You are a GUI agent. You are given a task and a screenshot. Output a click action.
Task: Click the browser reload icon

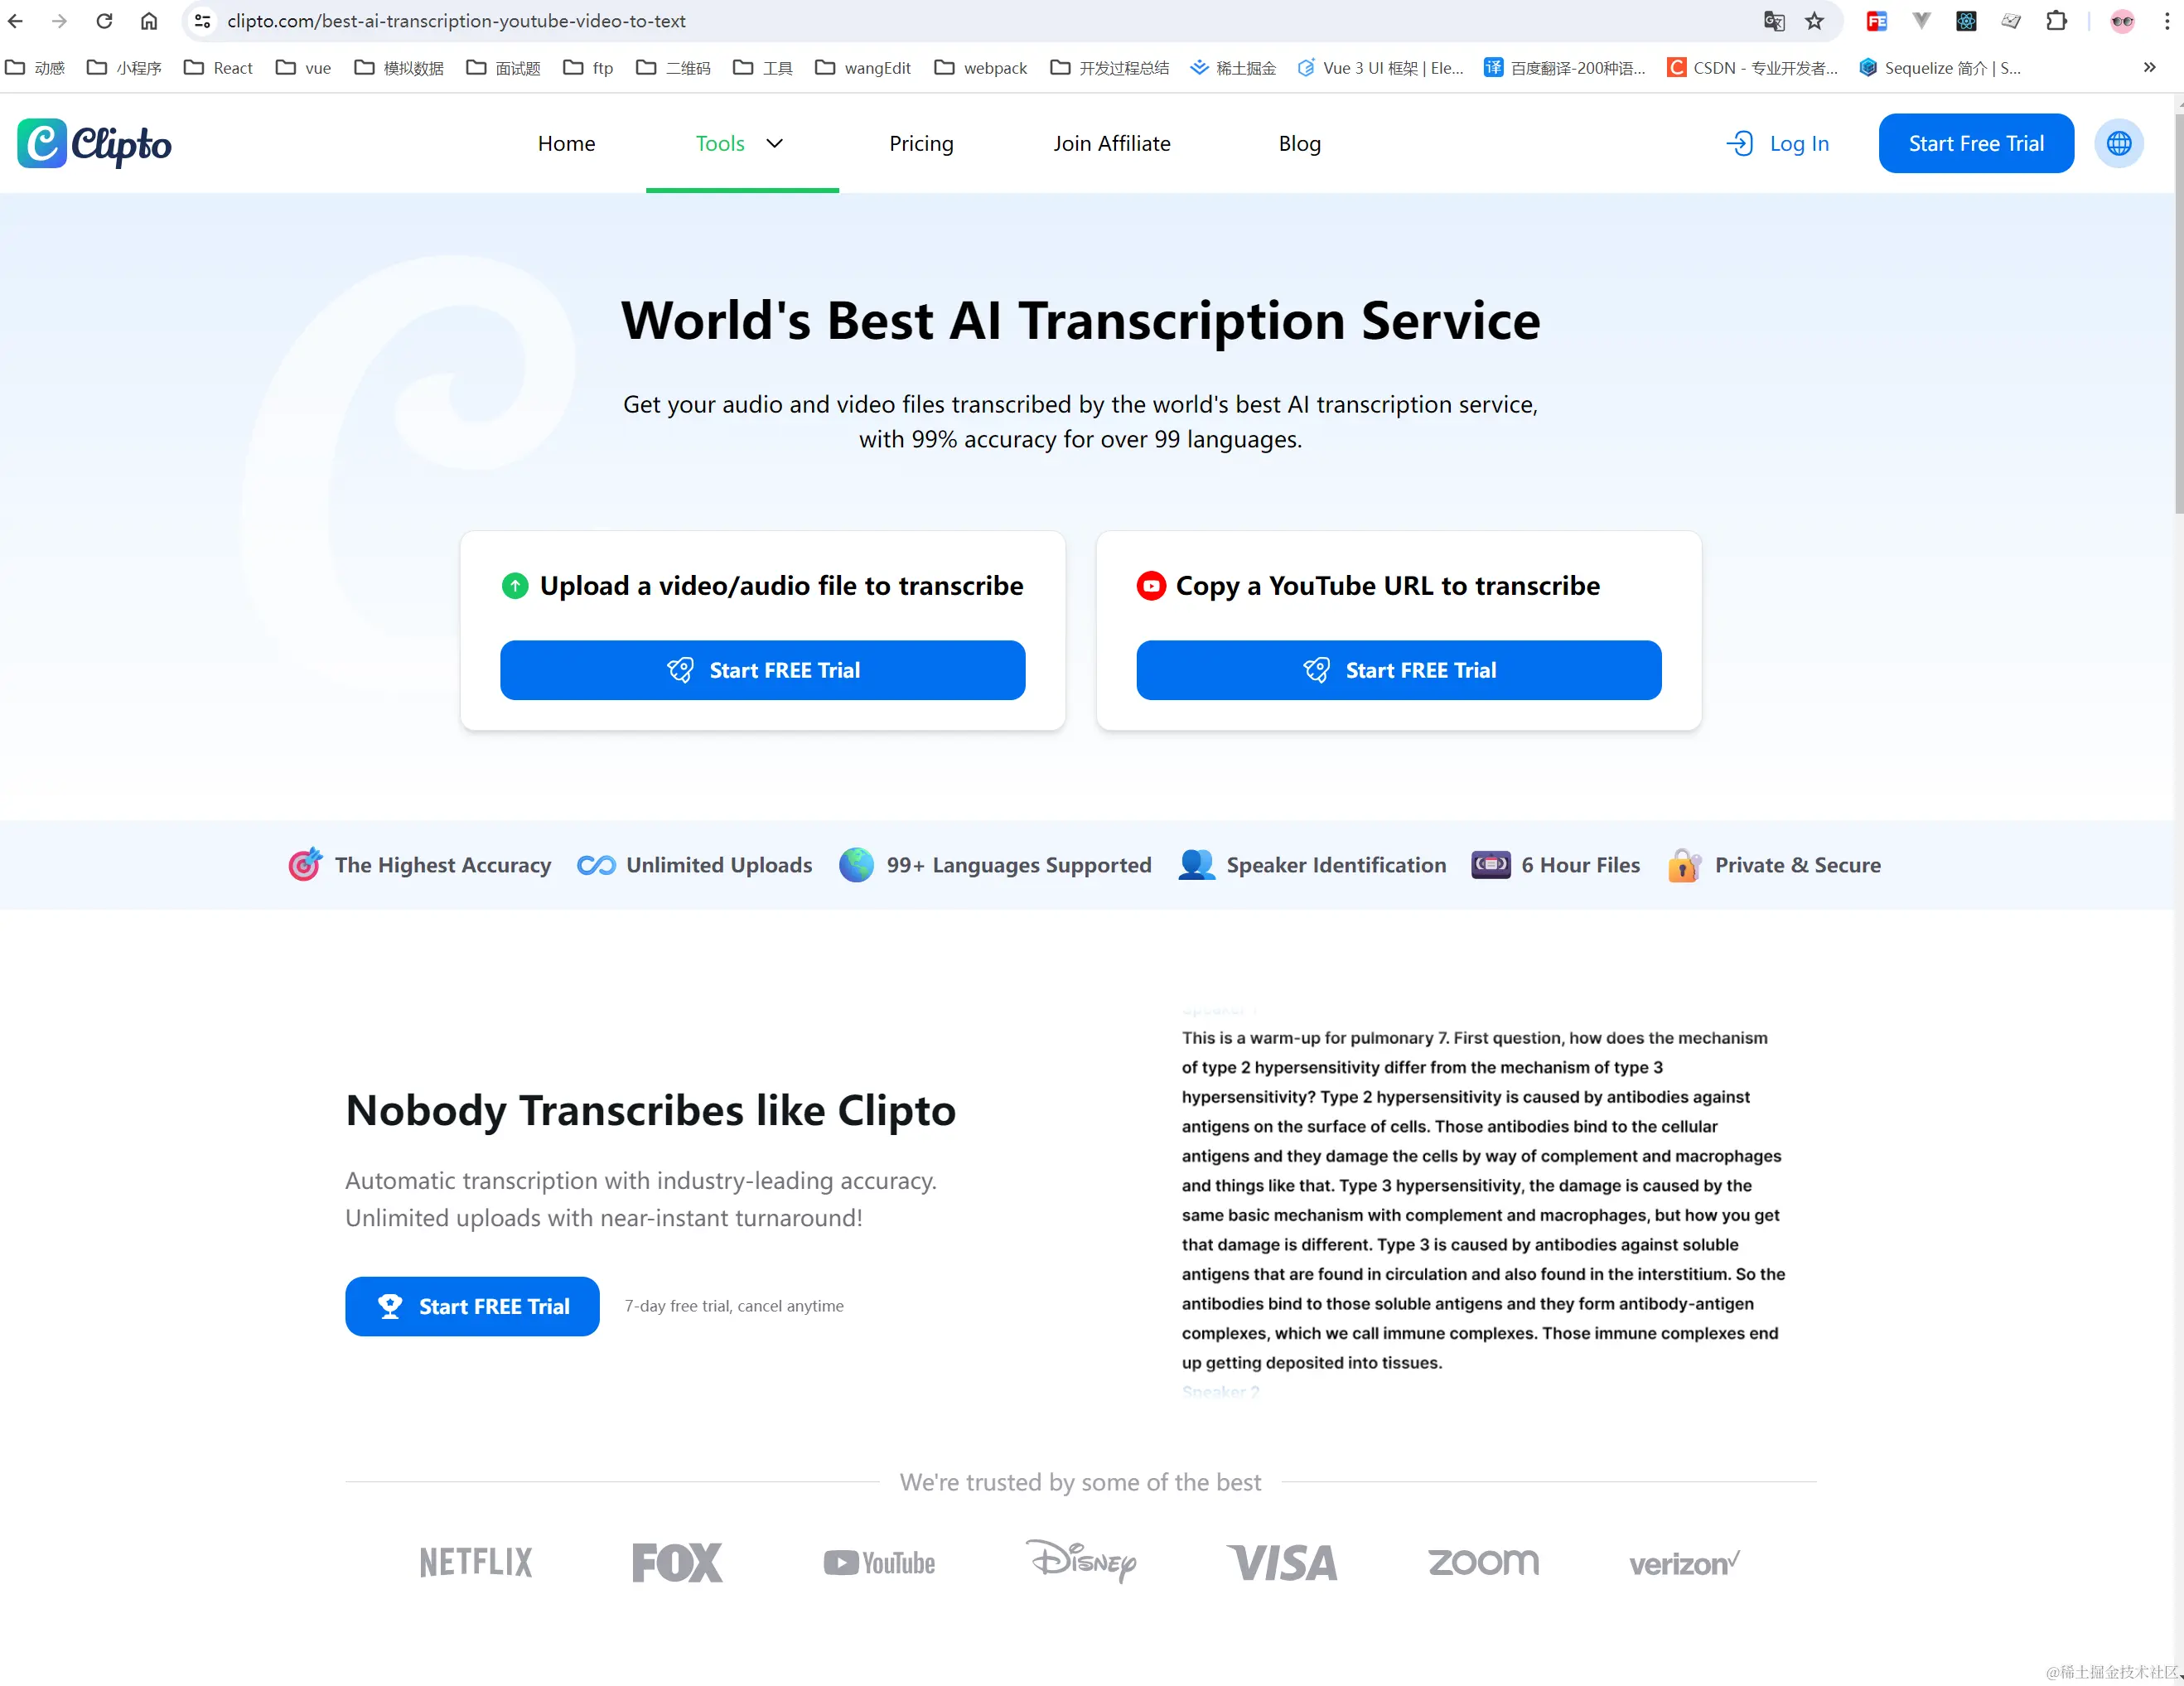coord(104,21)
